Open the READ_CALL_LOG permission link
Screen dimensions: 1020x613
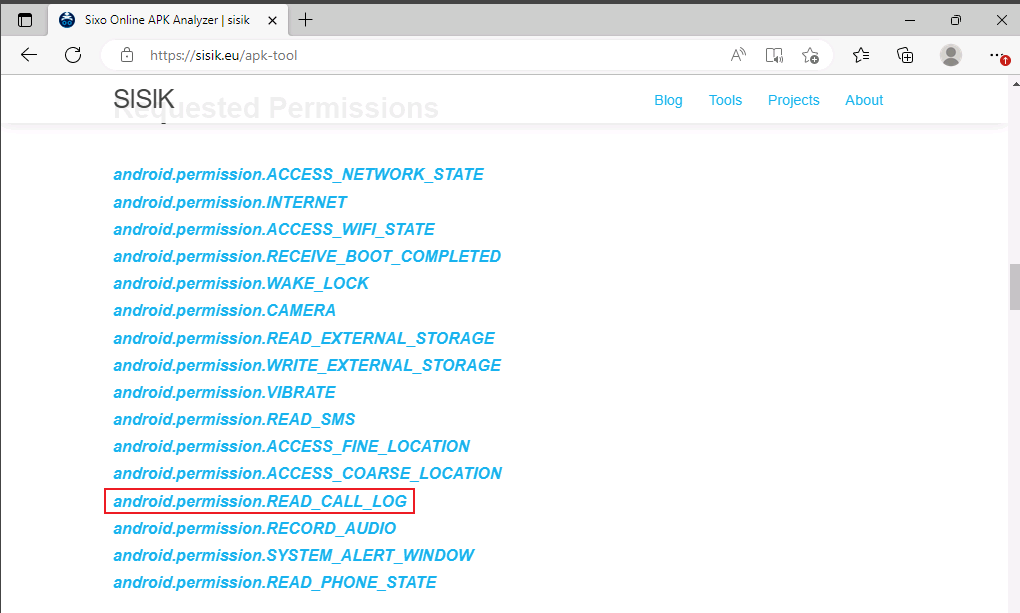260,501
